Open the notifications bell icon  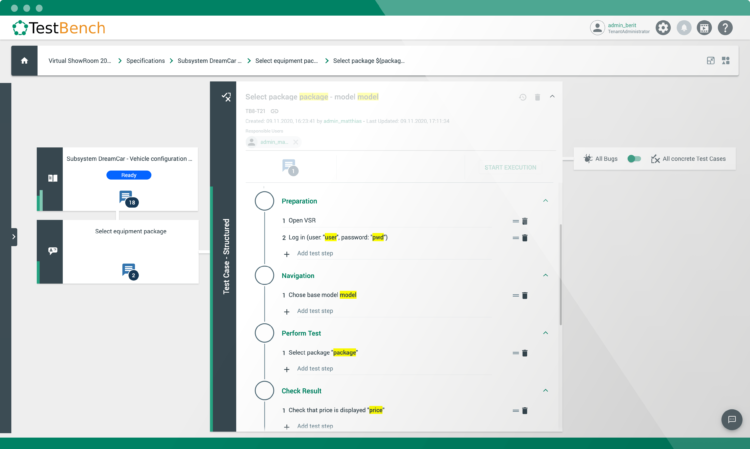[x=684, y=28]
